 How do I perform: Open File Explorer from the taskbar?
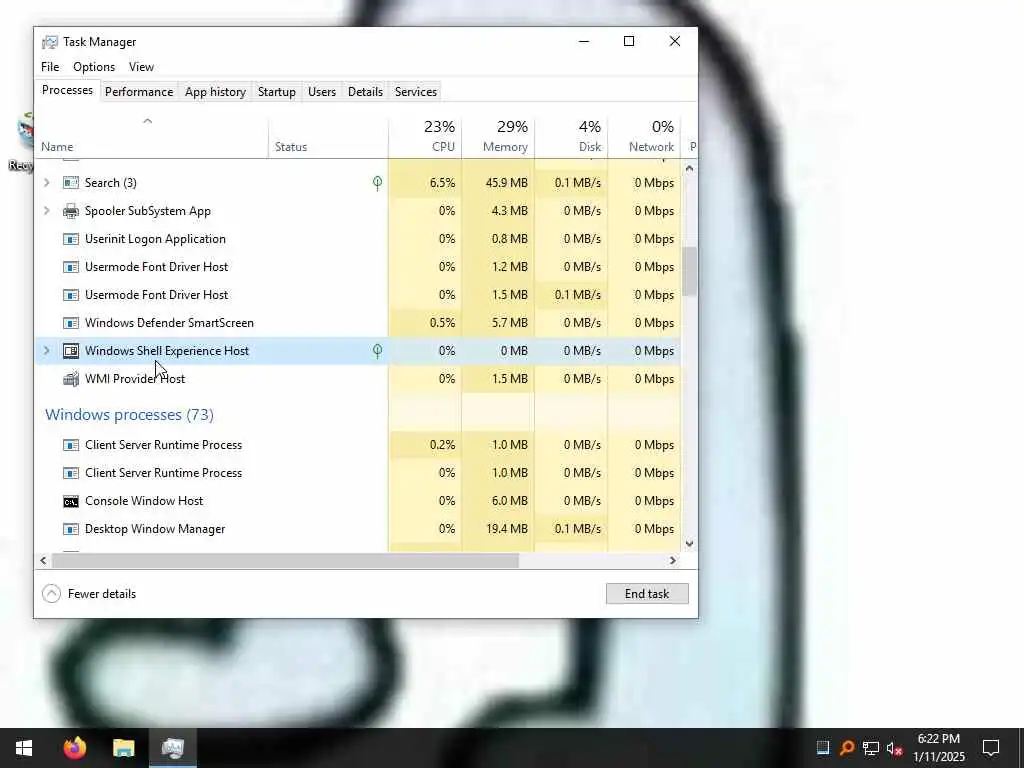[x=123, y=748]
